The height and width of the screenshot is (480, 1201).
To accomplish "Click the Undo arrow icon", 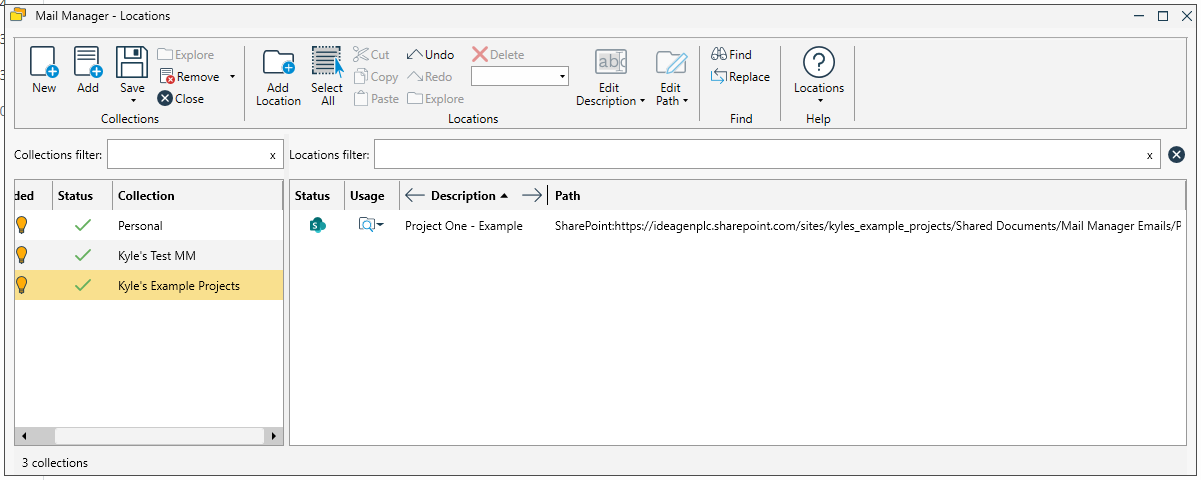I will [x=414, y=55].
